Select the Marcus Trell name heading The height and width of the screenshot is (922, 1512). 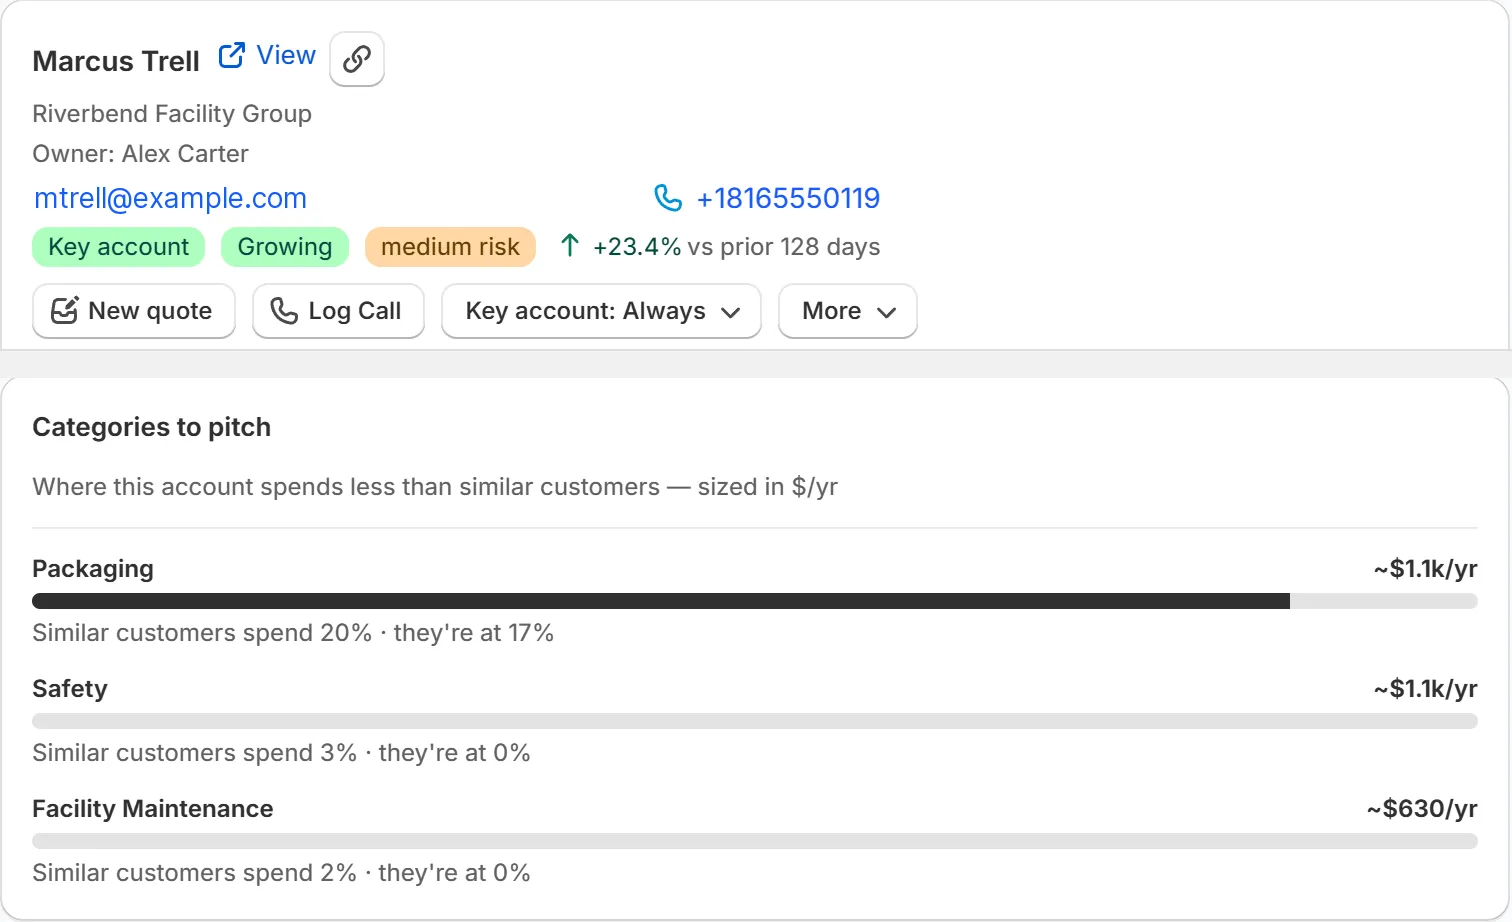click(x=116, y=61)
